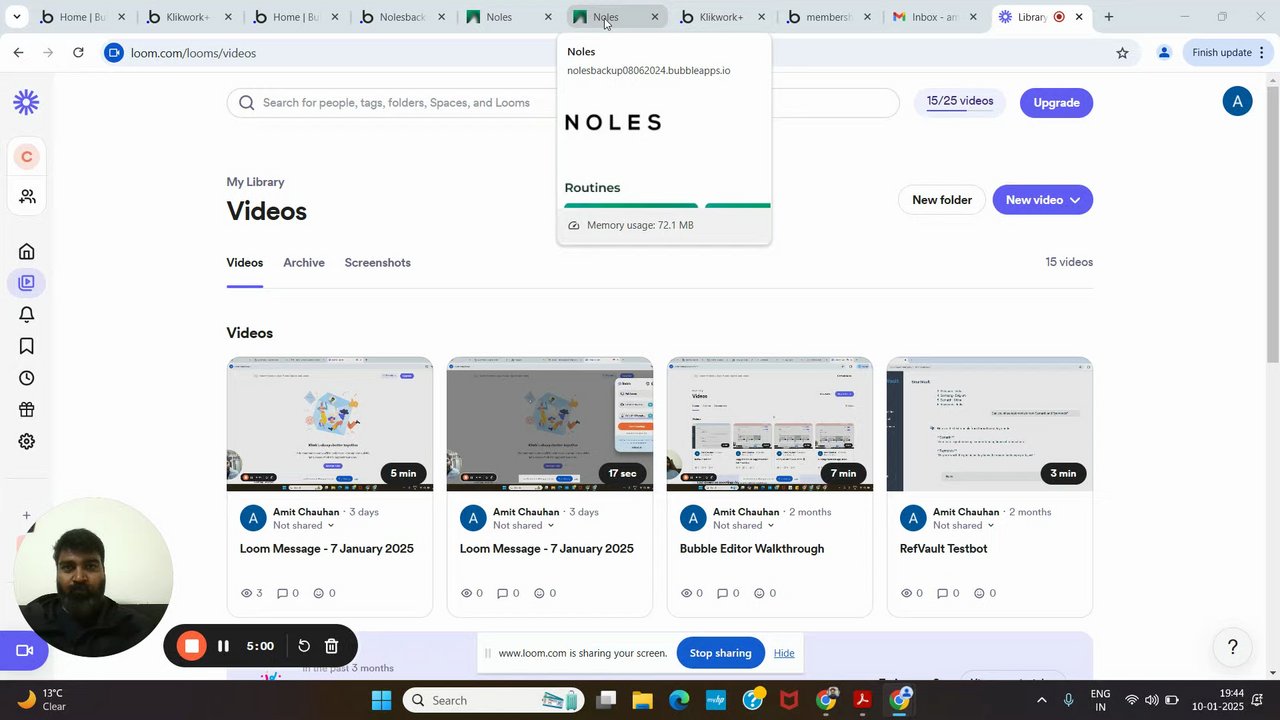Close the Library browser tab
Viewport: 1280px width, 720px height.
1078,17
